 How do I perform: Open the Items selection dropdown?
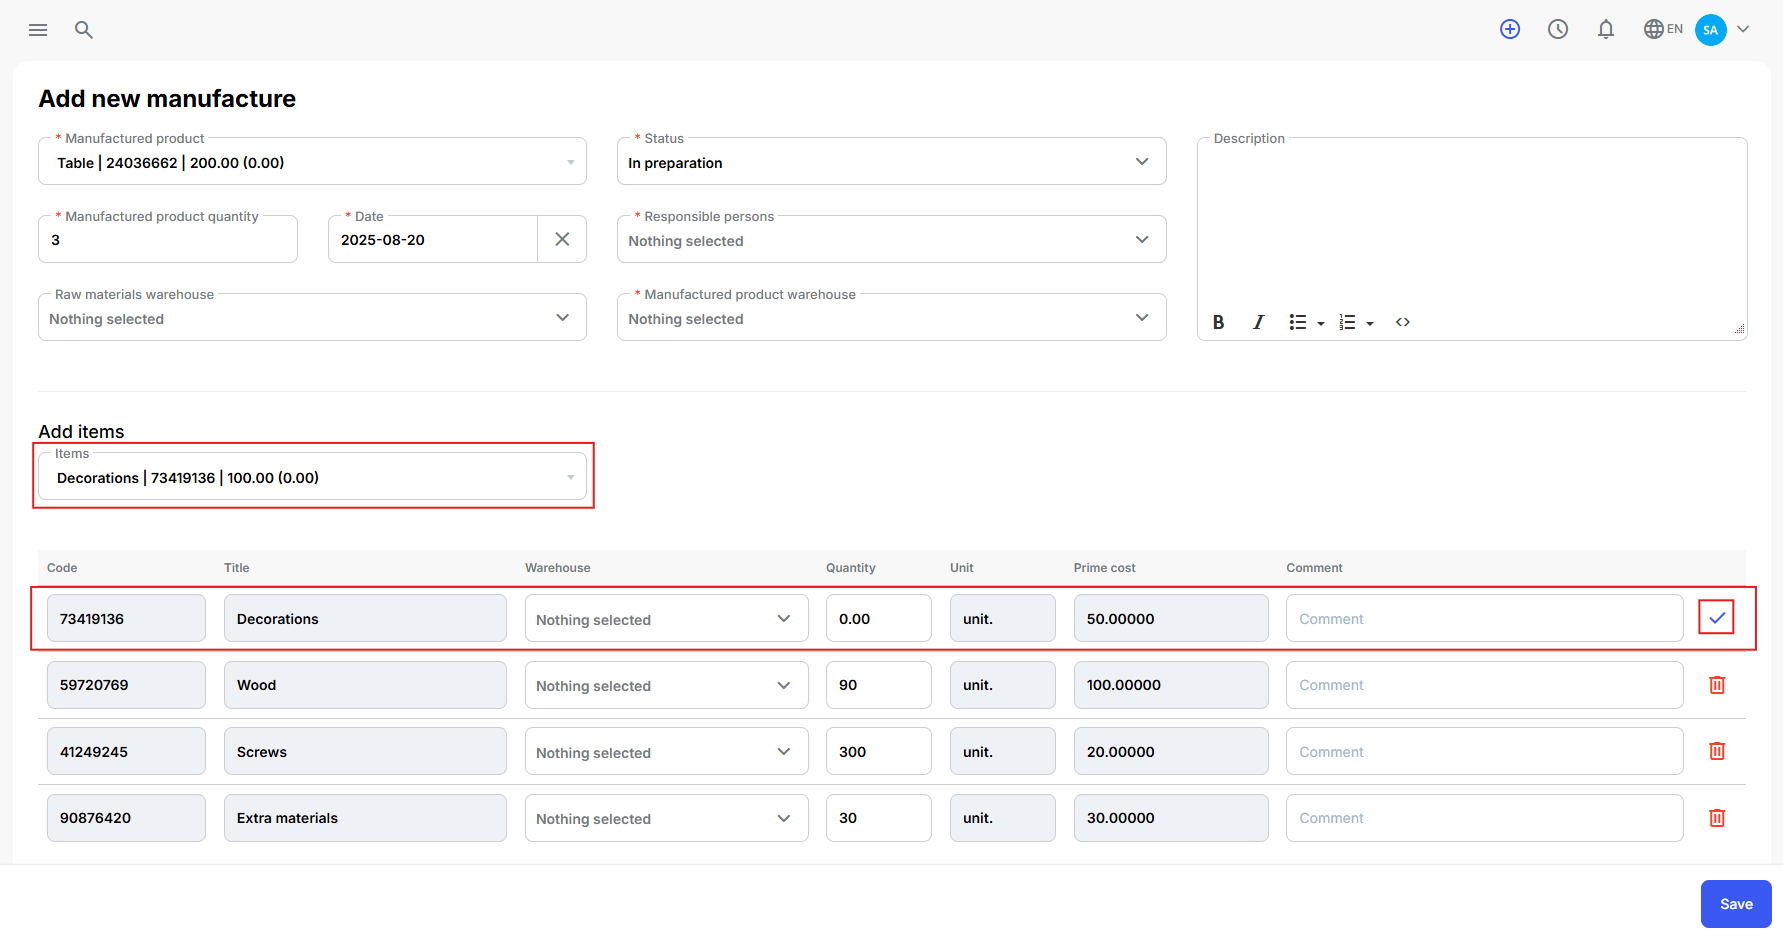(x=312, y=477)
